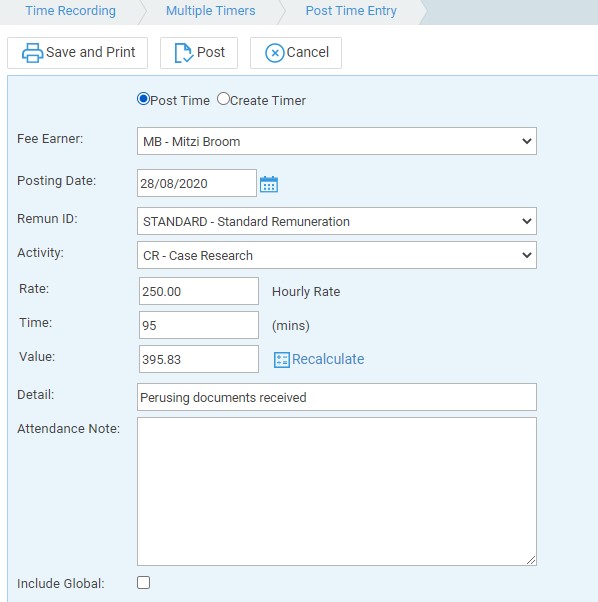Image resolution: width=598 pixels, height=602 pixels.
Task: Click the Save and Print button
Action: pyautogui.click(x=78, y=53)
